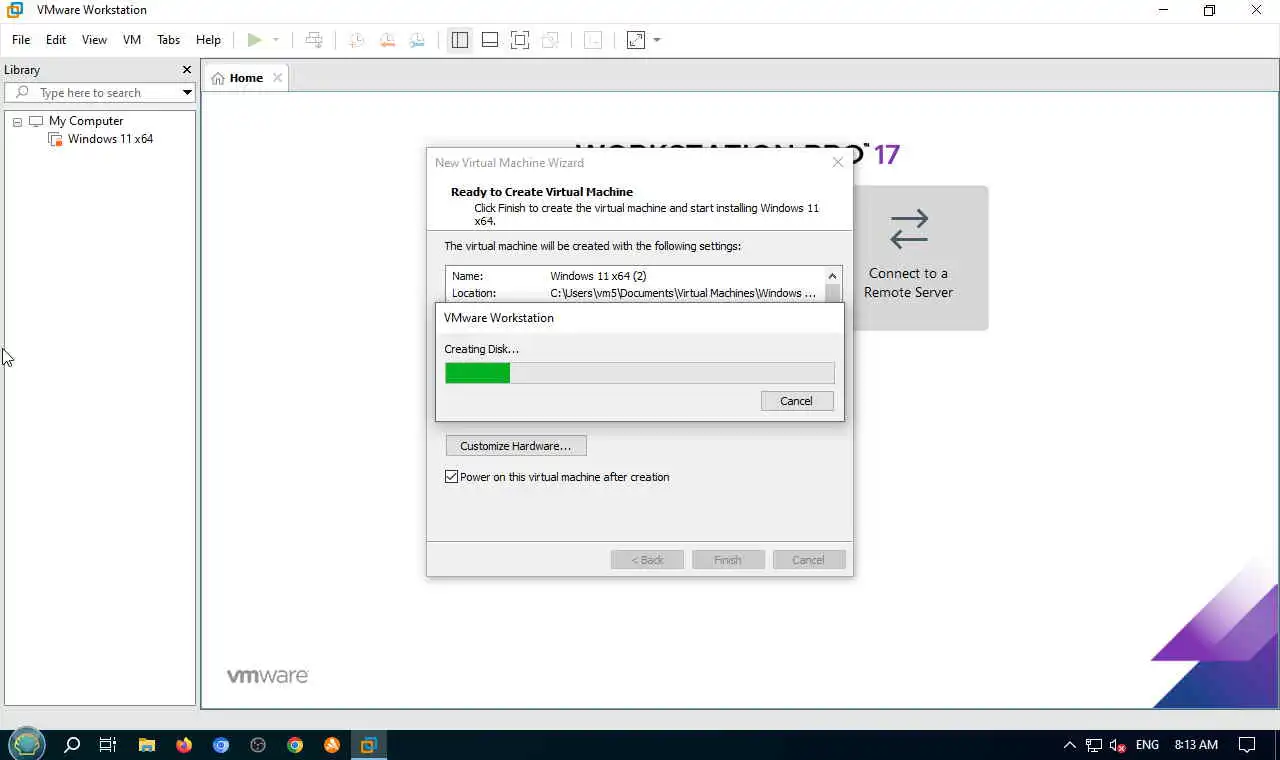Click the muted volume tray icon
The image size is (1280, 760).
pos(1118,745)
